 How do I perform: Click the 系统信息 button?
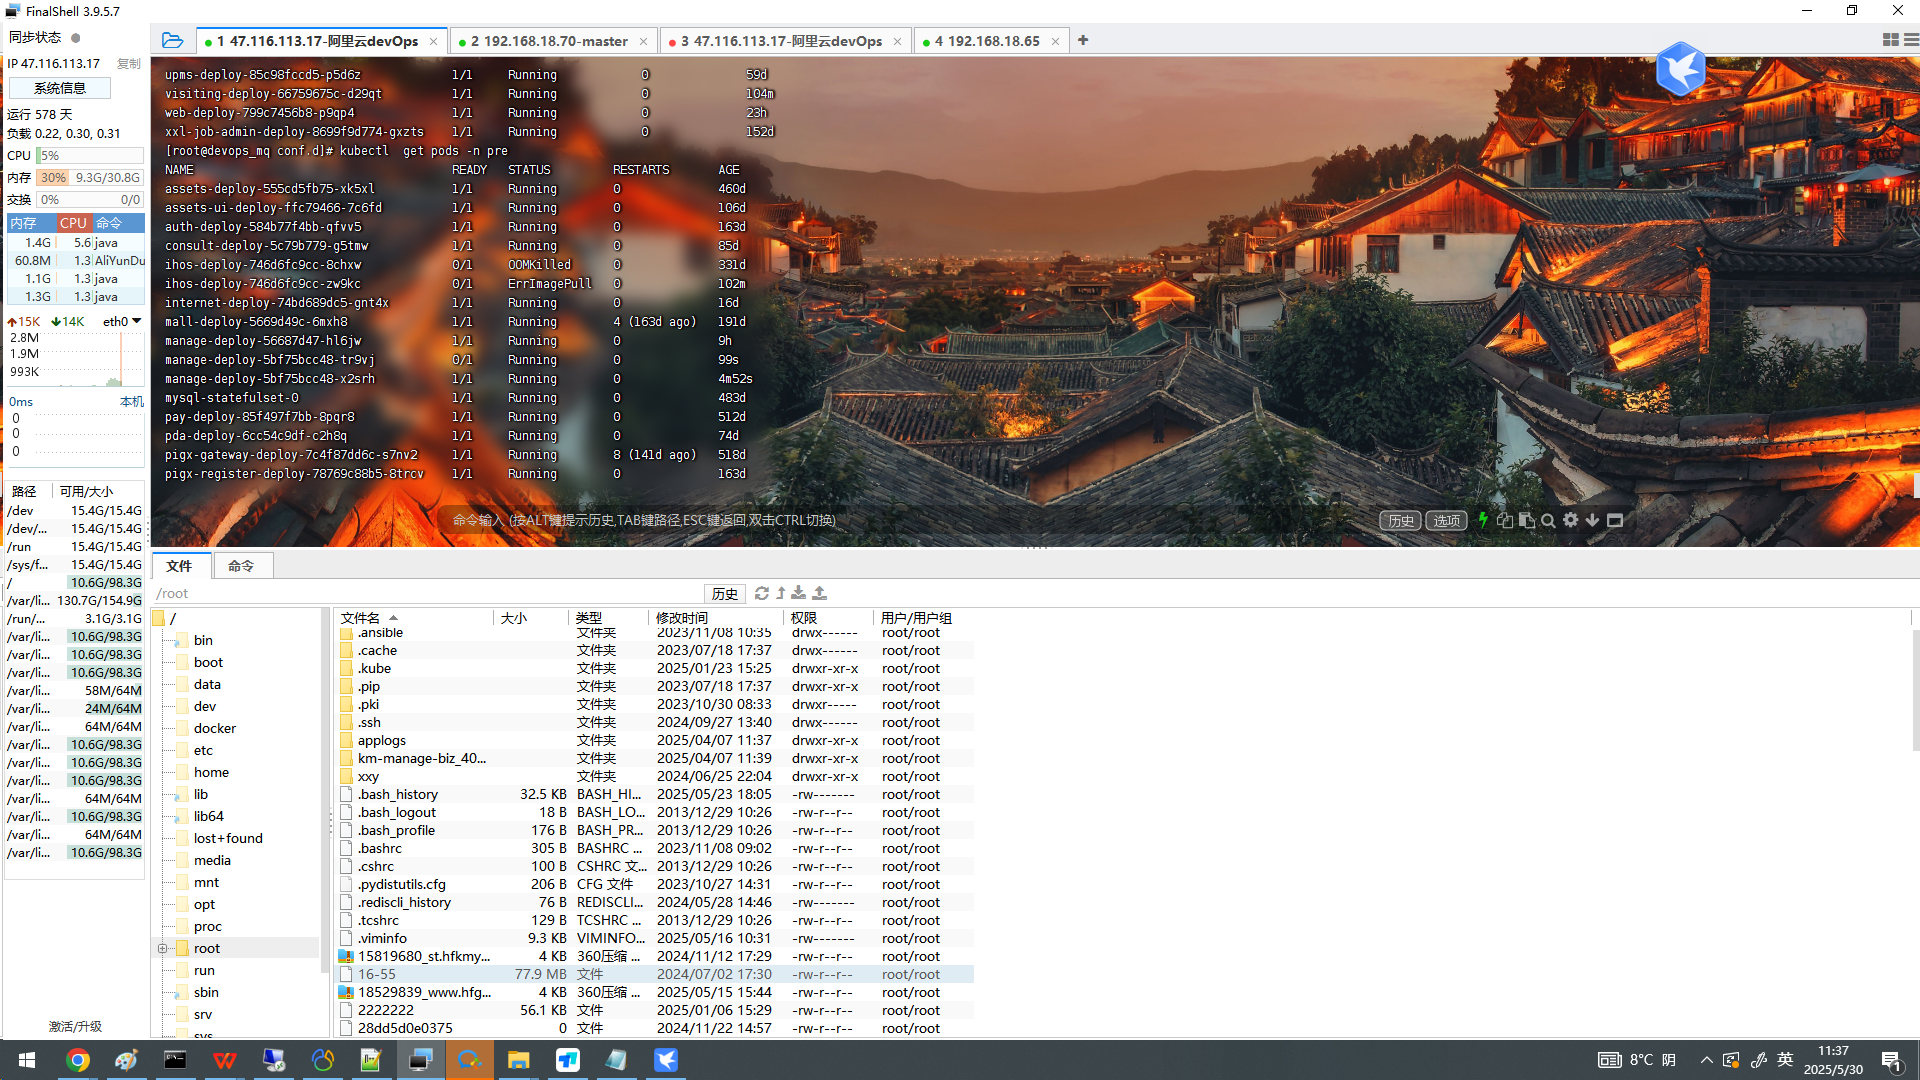click(60, 88)
